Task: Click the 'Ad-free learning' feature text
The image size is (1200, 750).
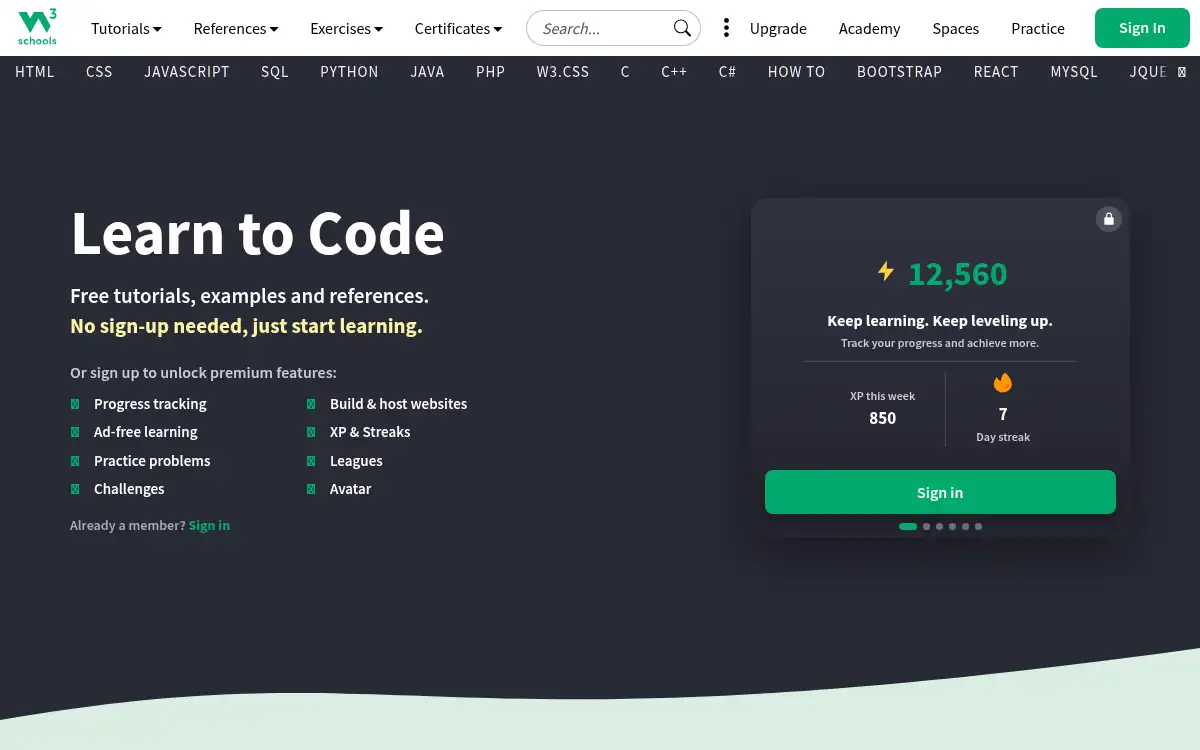Action: click(146, 432)
